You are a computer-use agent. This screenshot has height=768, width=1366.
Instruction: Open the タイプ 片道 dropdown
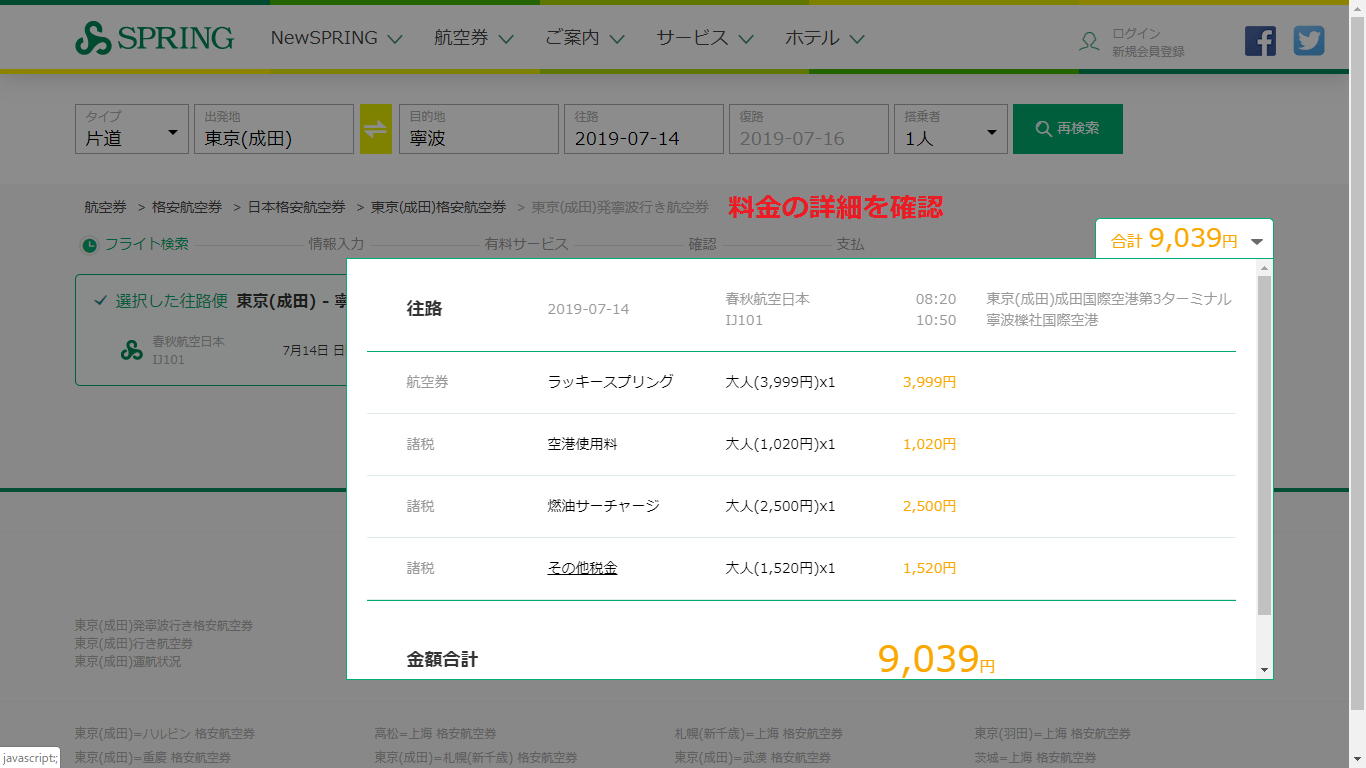point(131,130)
